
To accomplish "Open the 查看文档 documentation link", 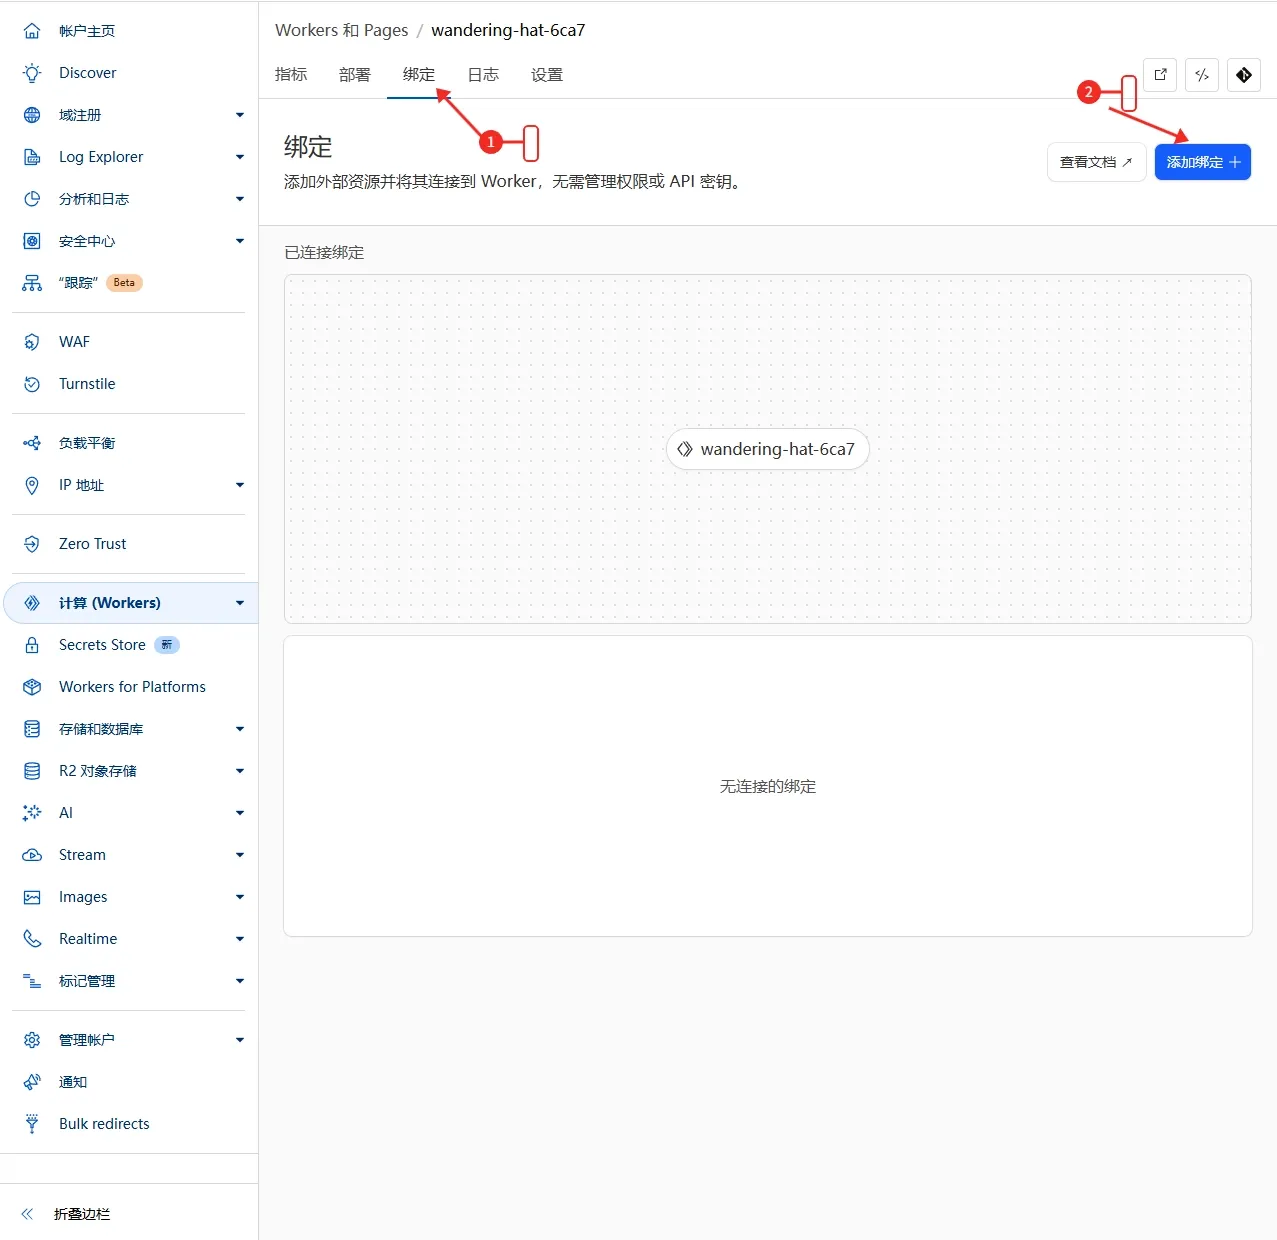I will (x=1096, y=162).
